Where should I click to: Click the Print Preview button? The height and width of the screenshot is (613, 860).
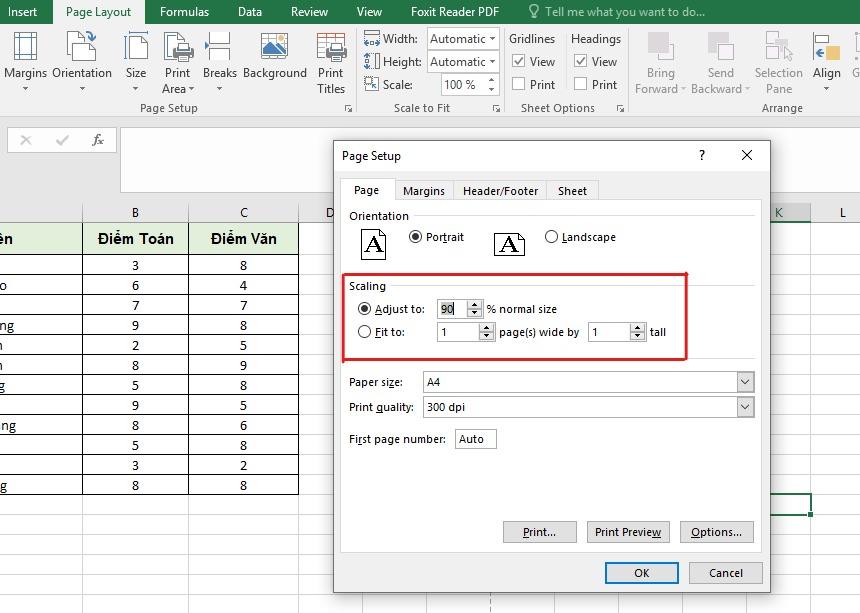tap(628, 532)
